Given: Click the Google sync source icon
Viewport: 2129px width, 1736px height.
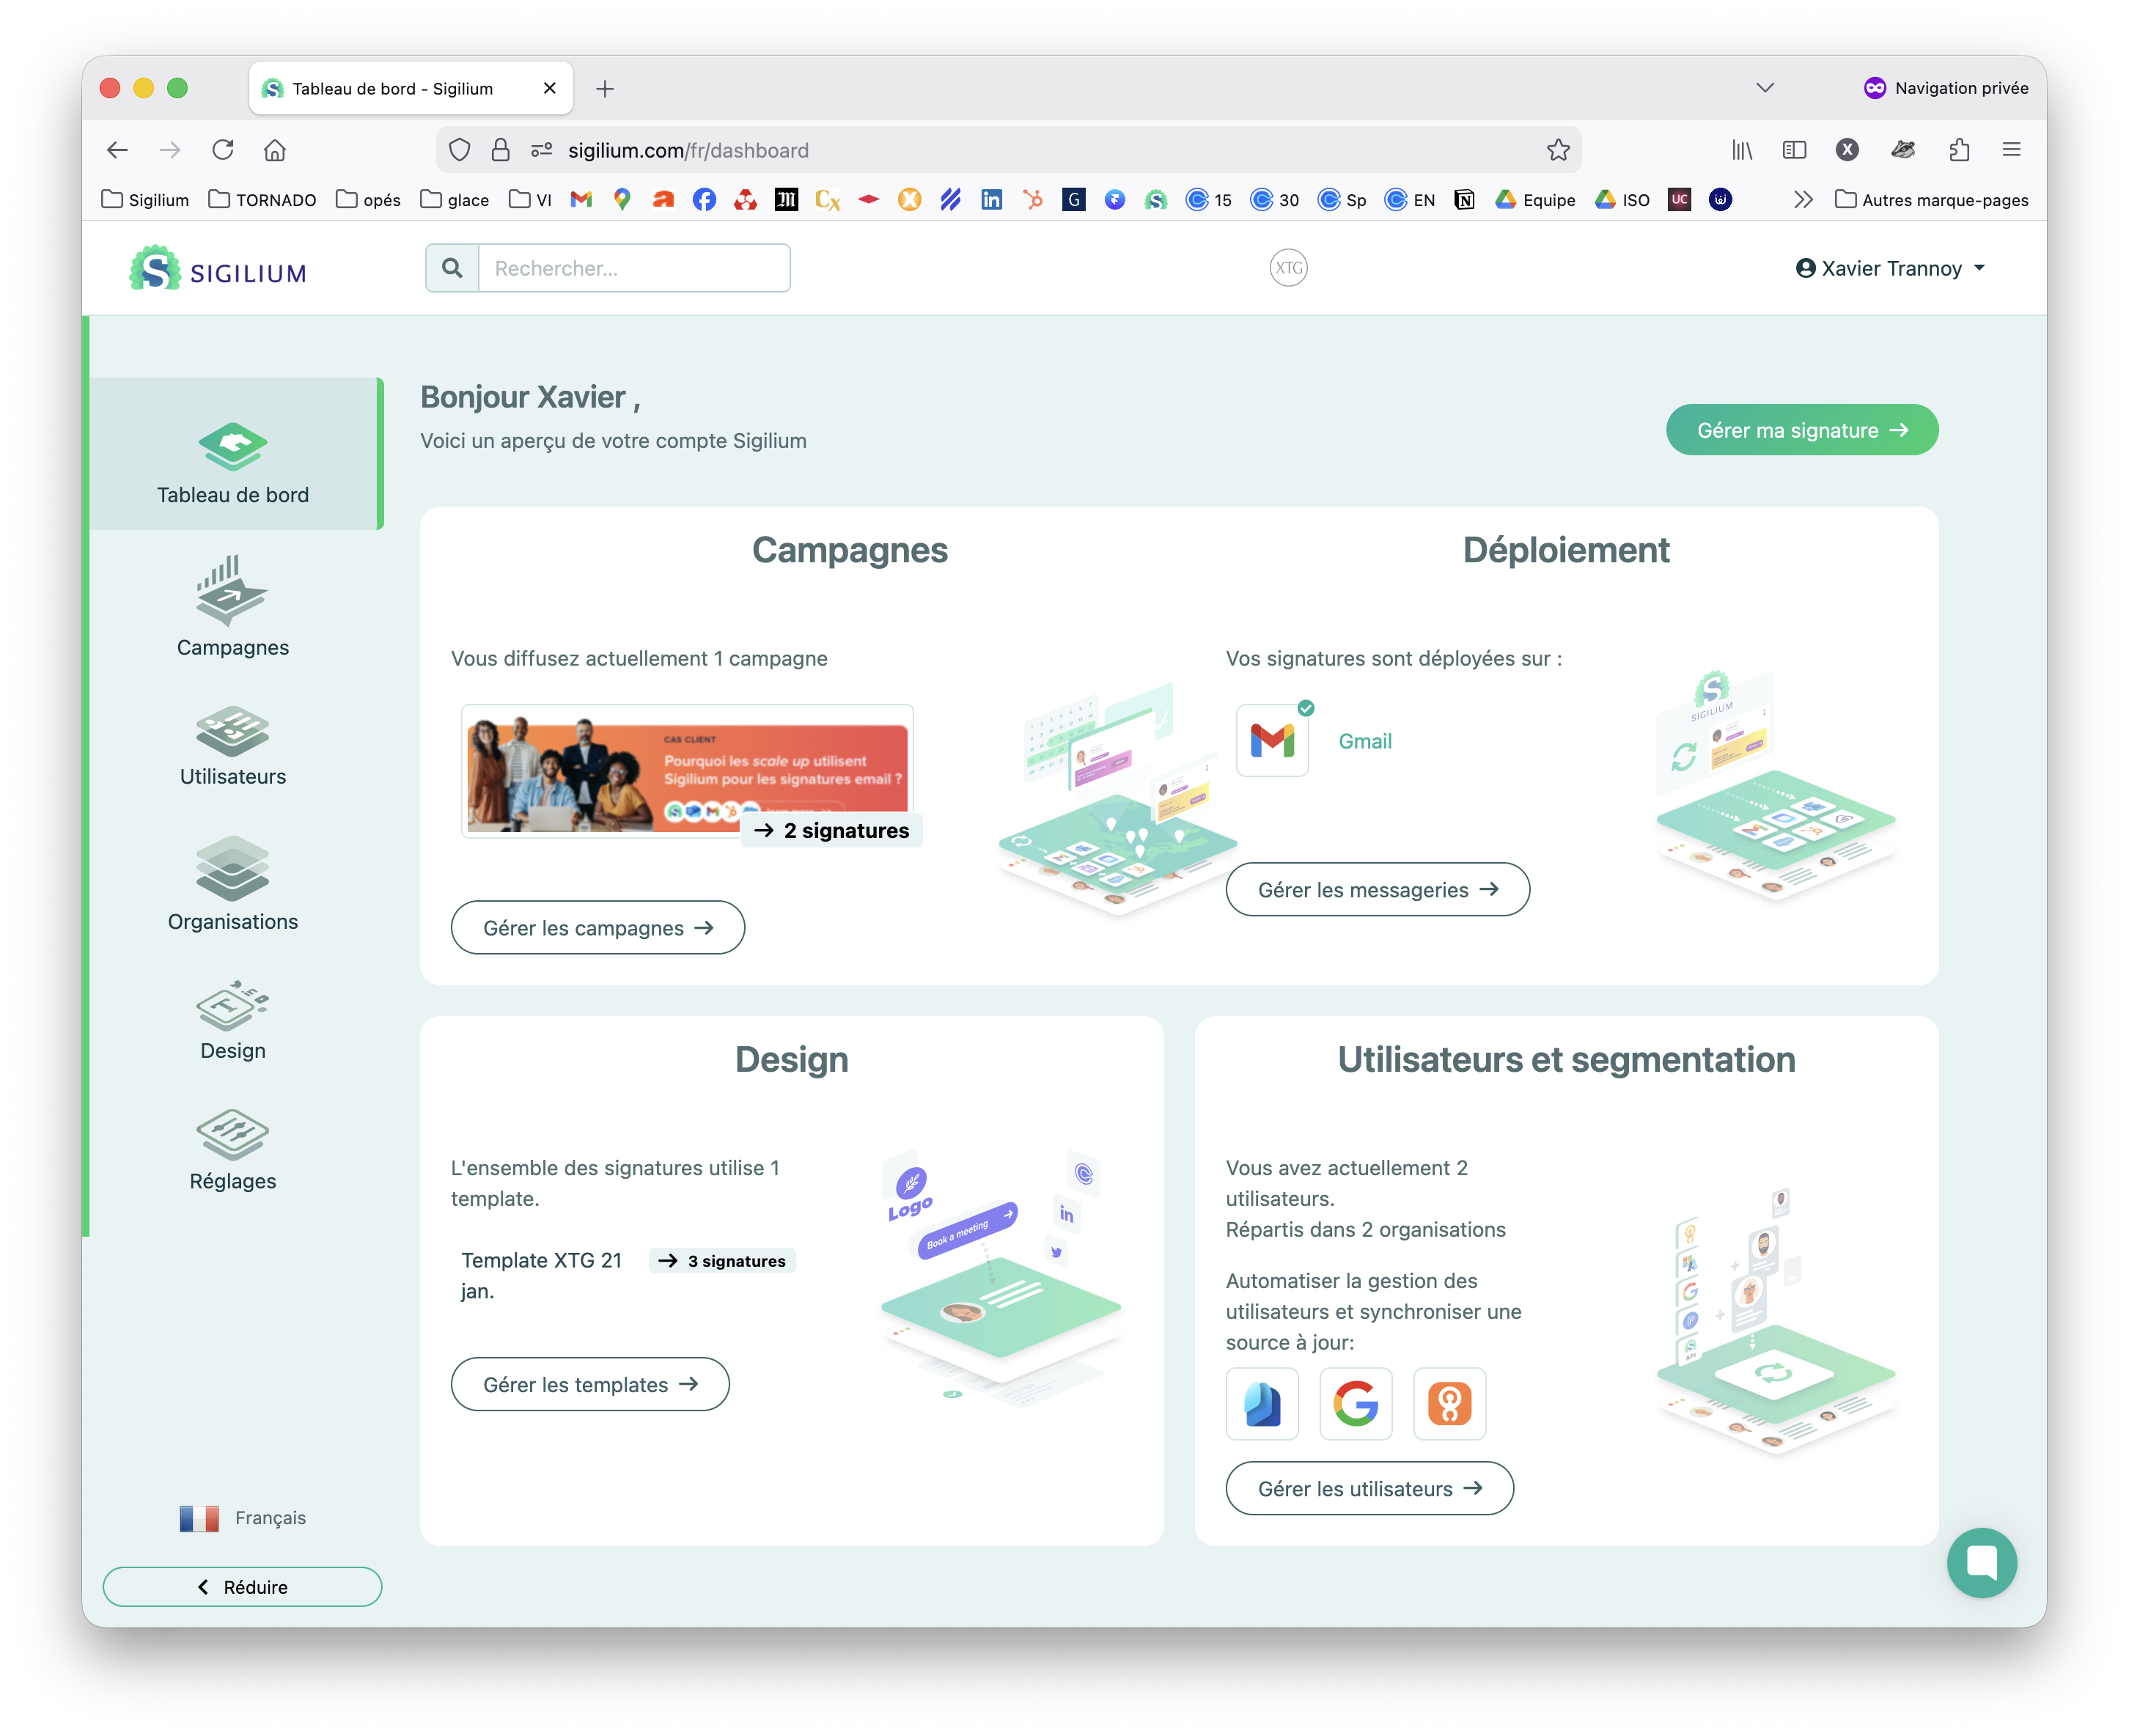Looking at the screenshot, I should pos(1355,1403).
